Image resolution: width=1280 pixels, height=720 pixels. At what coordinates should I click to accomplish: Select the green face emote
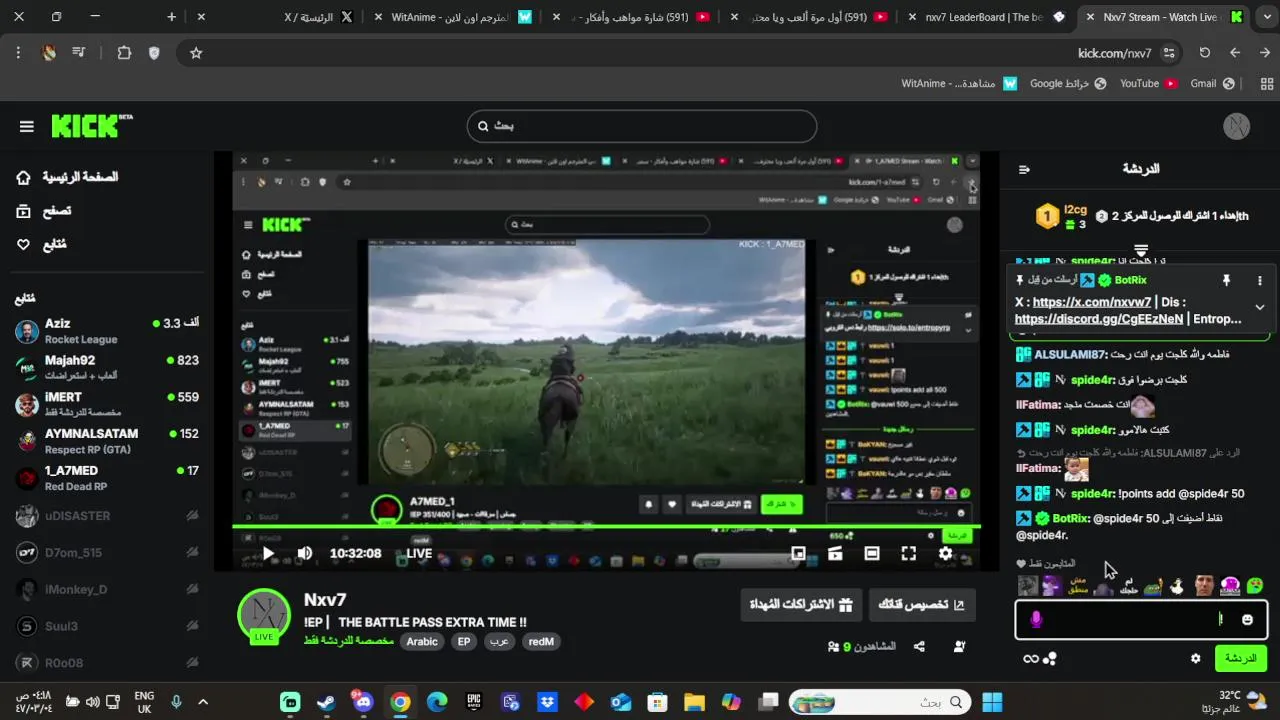pyautogui.click(x=1254, y=586)
